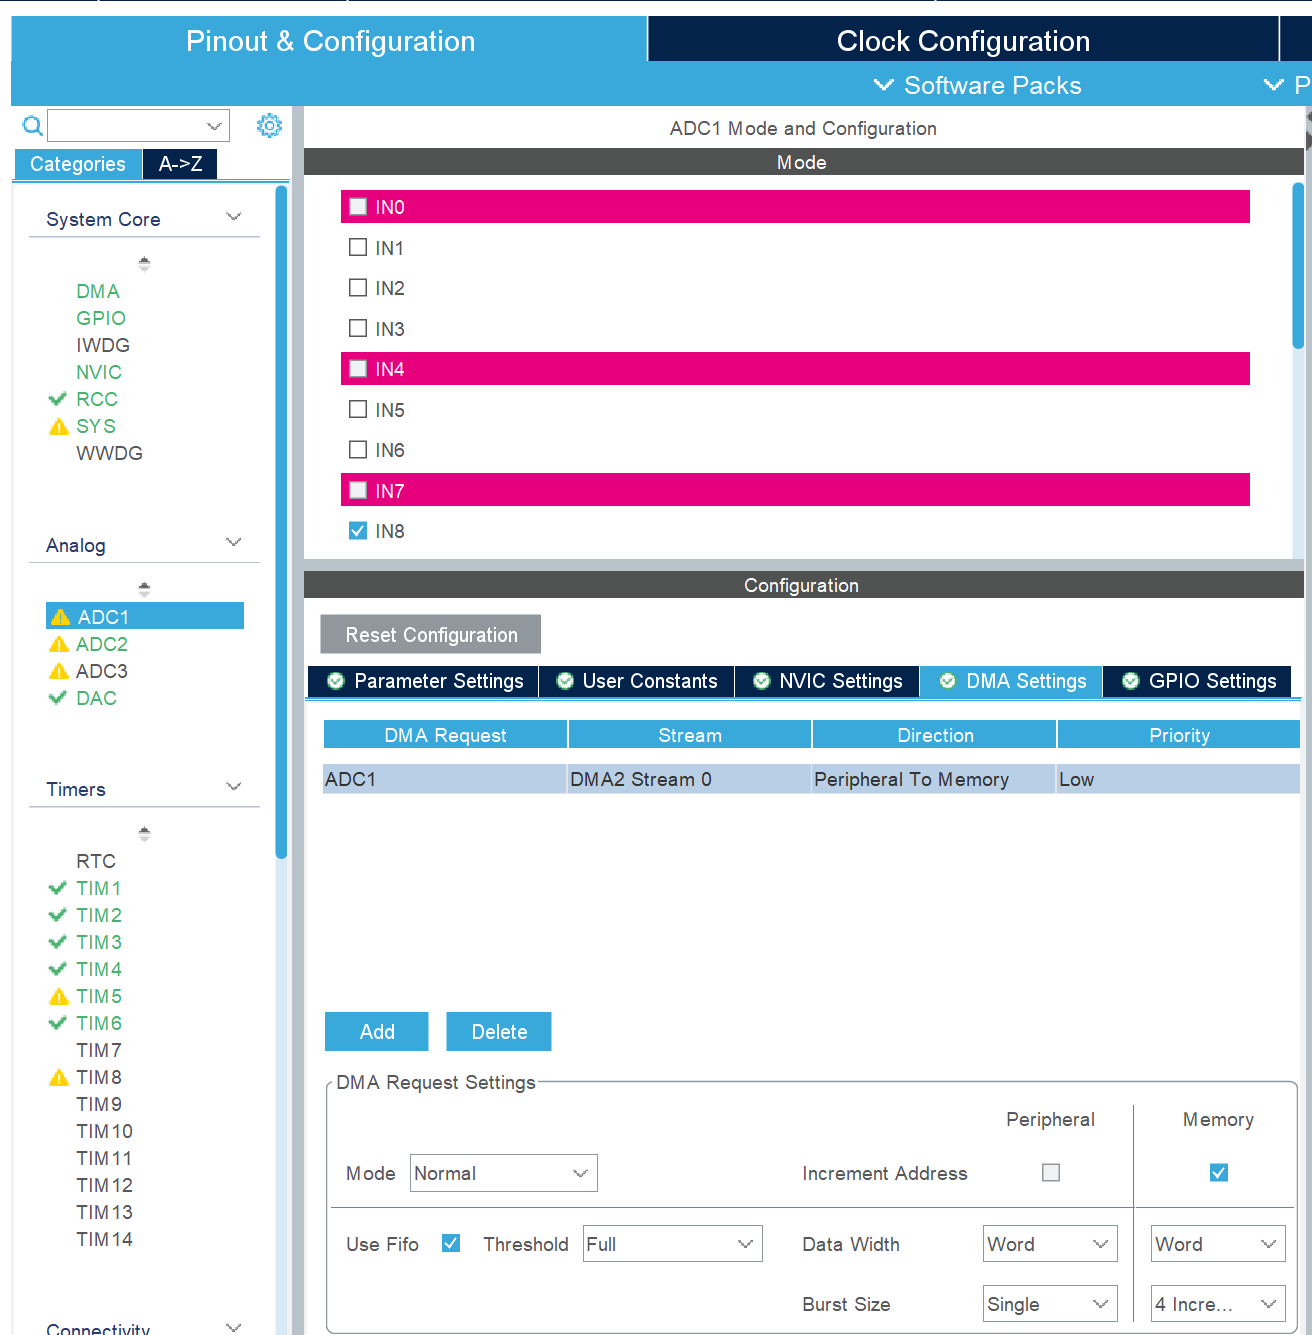Open the DMA Mode dropdown set to Normal
Image resolution: width=1312 pixels, height=1335 pixels.
tap(503, 1172)
